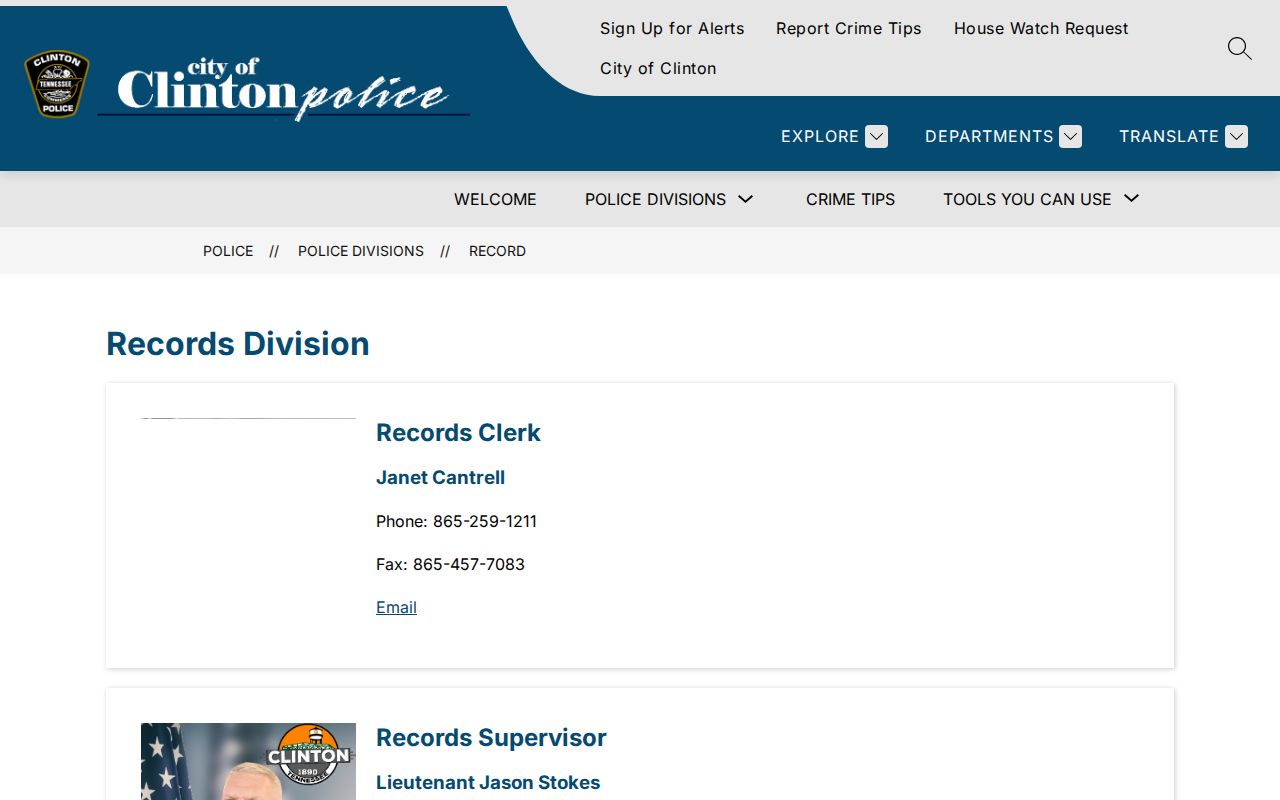The image size is (1280, 800).
Task: Click Janet Cantrell's Email link
Action: (x=396, y=607)
